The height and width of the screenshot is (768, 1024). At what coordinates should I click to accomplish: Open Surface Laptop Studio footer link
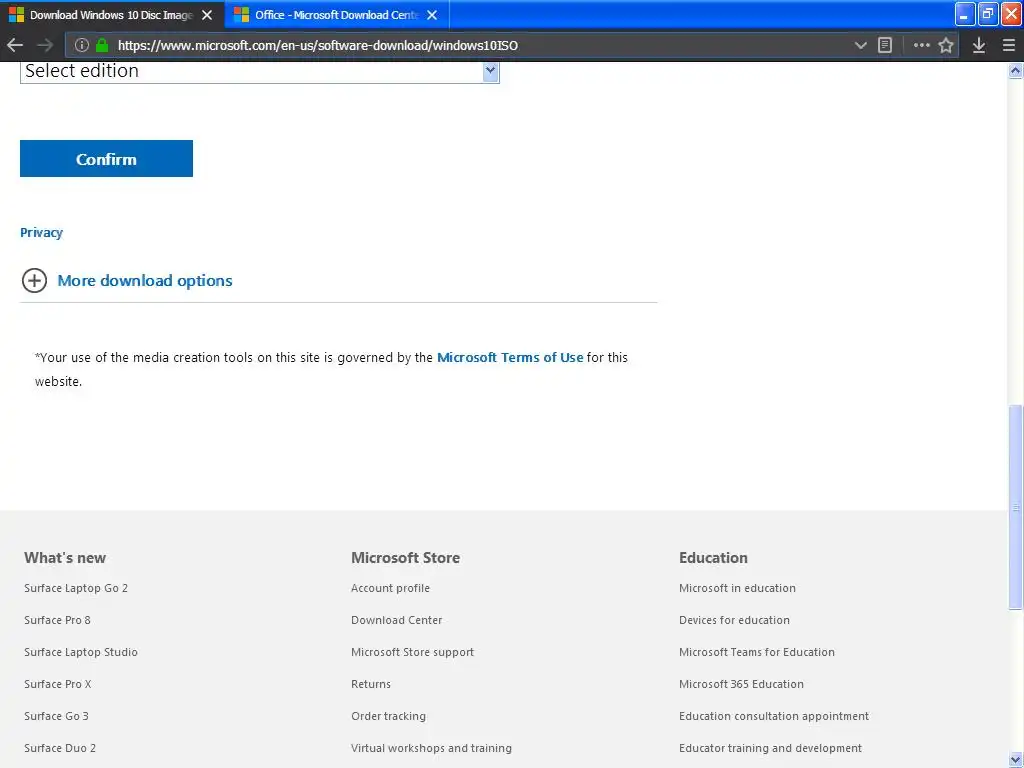click(81, 652)
